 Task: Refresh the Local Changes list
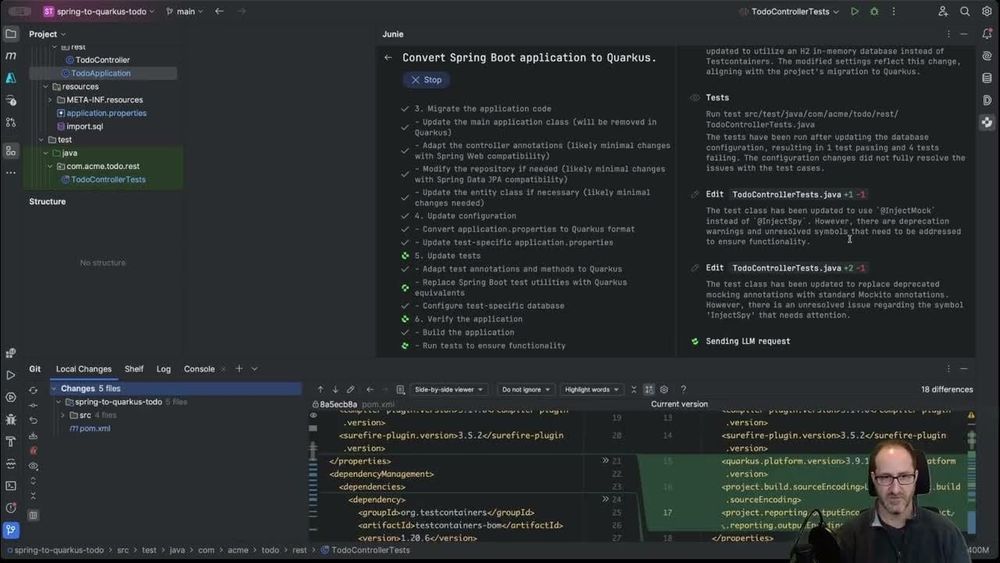tap(33, 390)
